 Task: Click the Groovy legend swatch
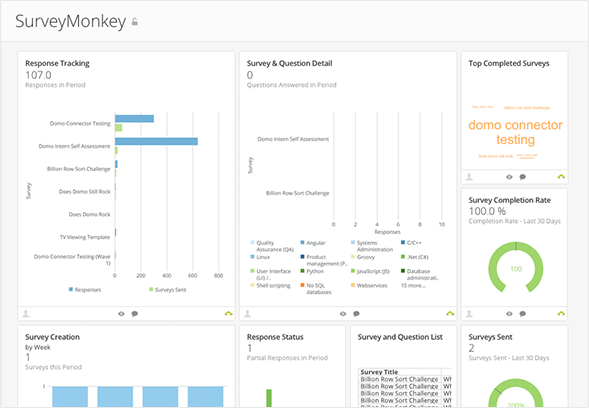tap(353, 257)
